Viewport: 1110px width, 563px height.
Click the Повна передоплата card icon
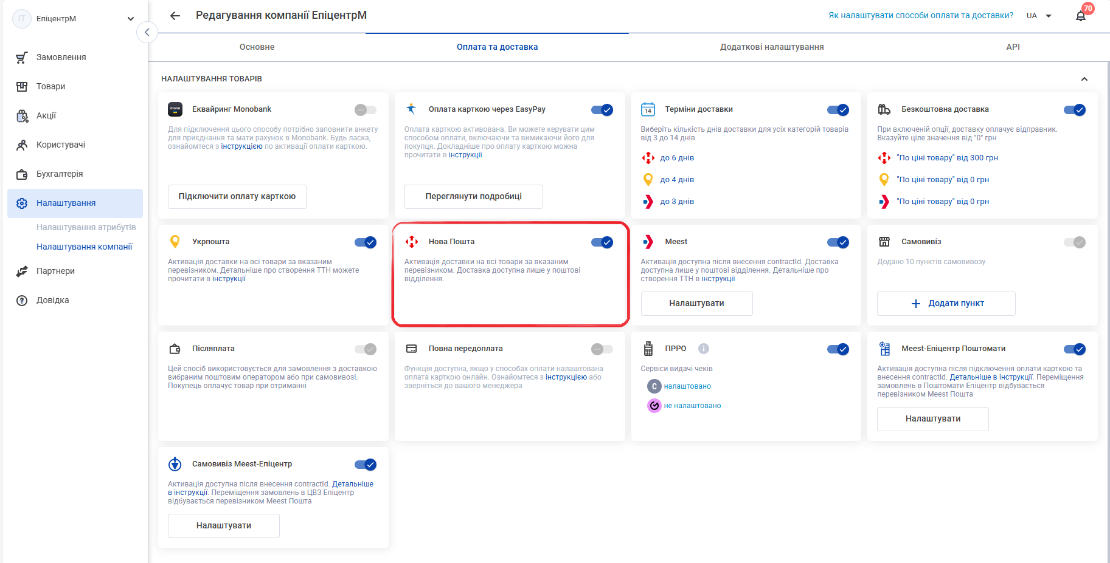click(x=411, y=349)
